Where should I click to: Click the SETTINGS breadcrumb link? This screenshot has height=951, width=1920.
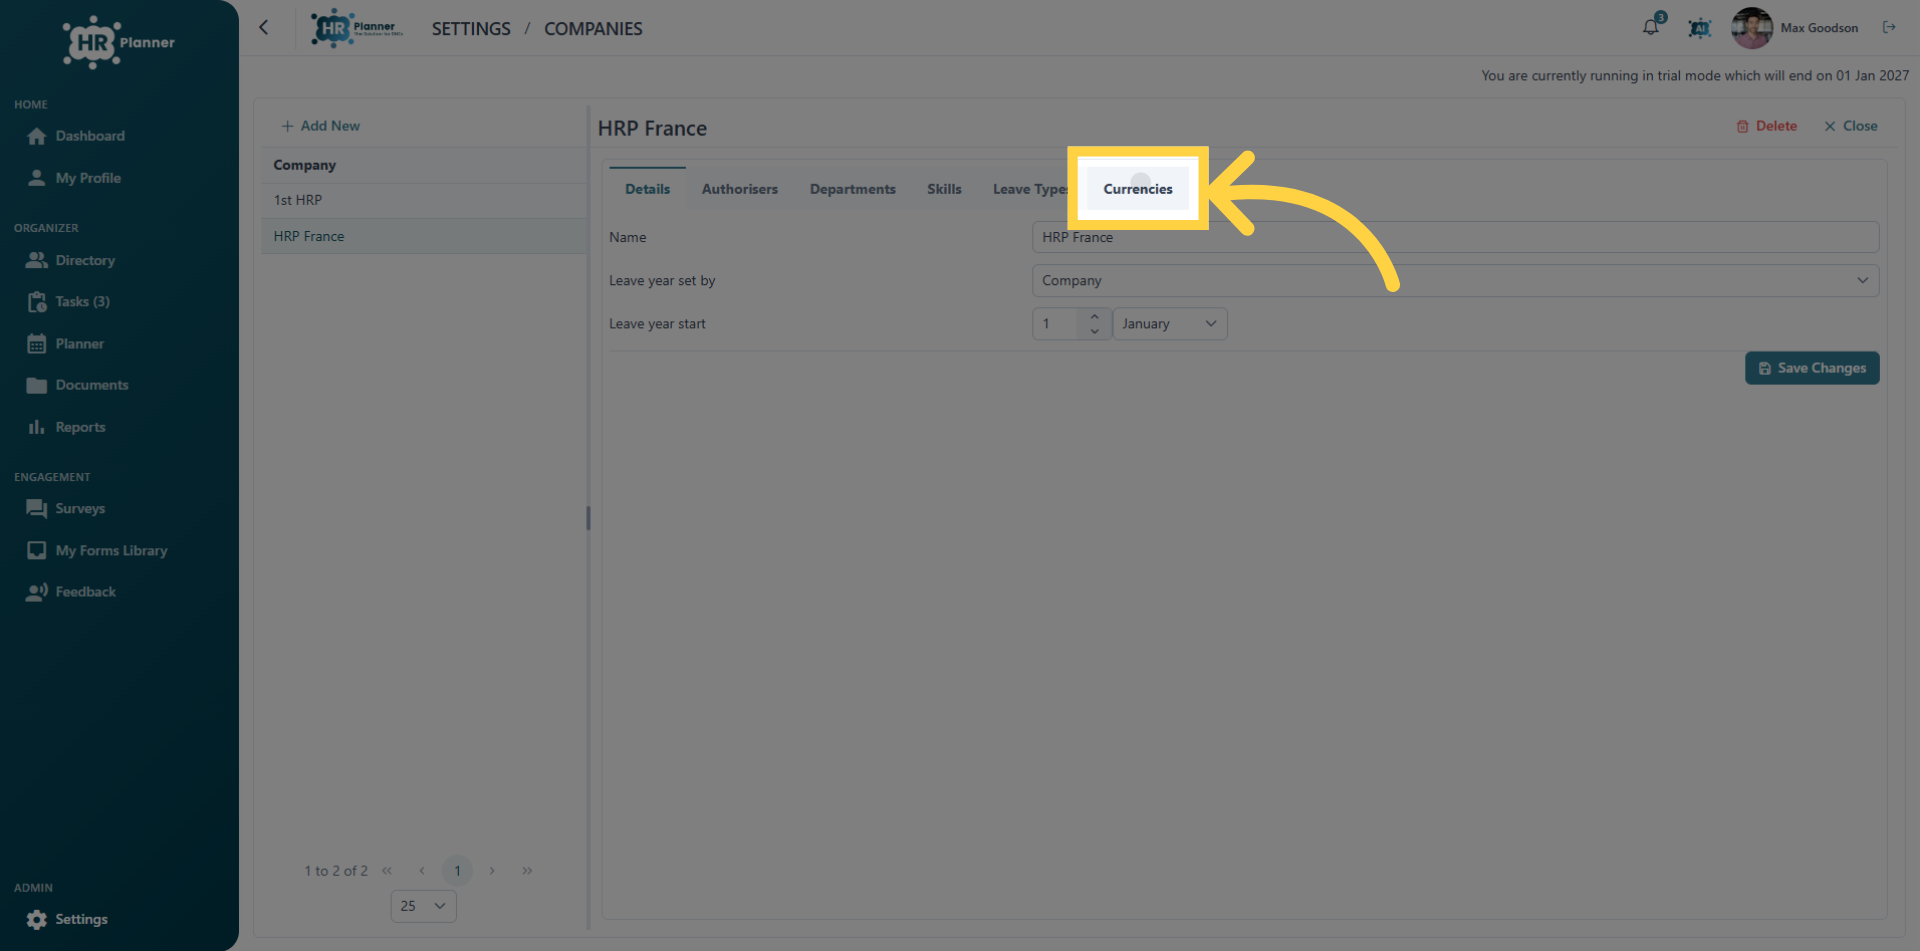coord(471,29)
